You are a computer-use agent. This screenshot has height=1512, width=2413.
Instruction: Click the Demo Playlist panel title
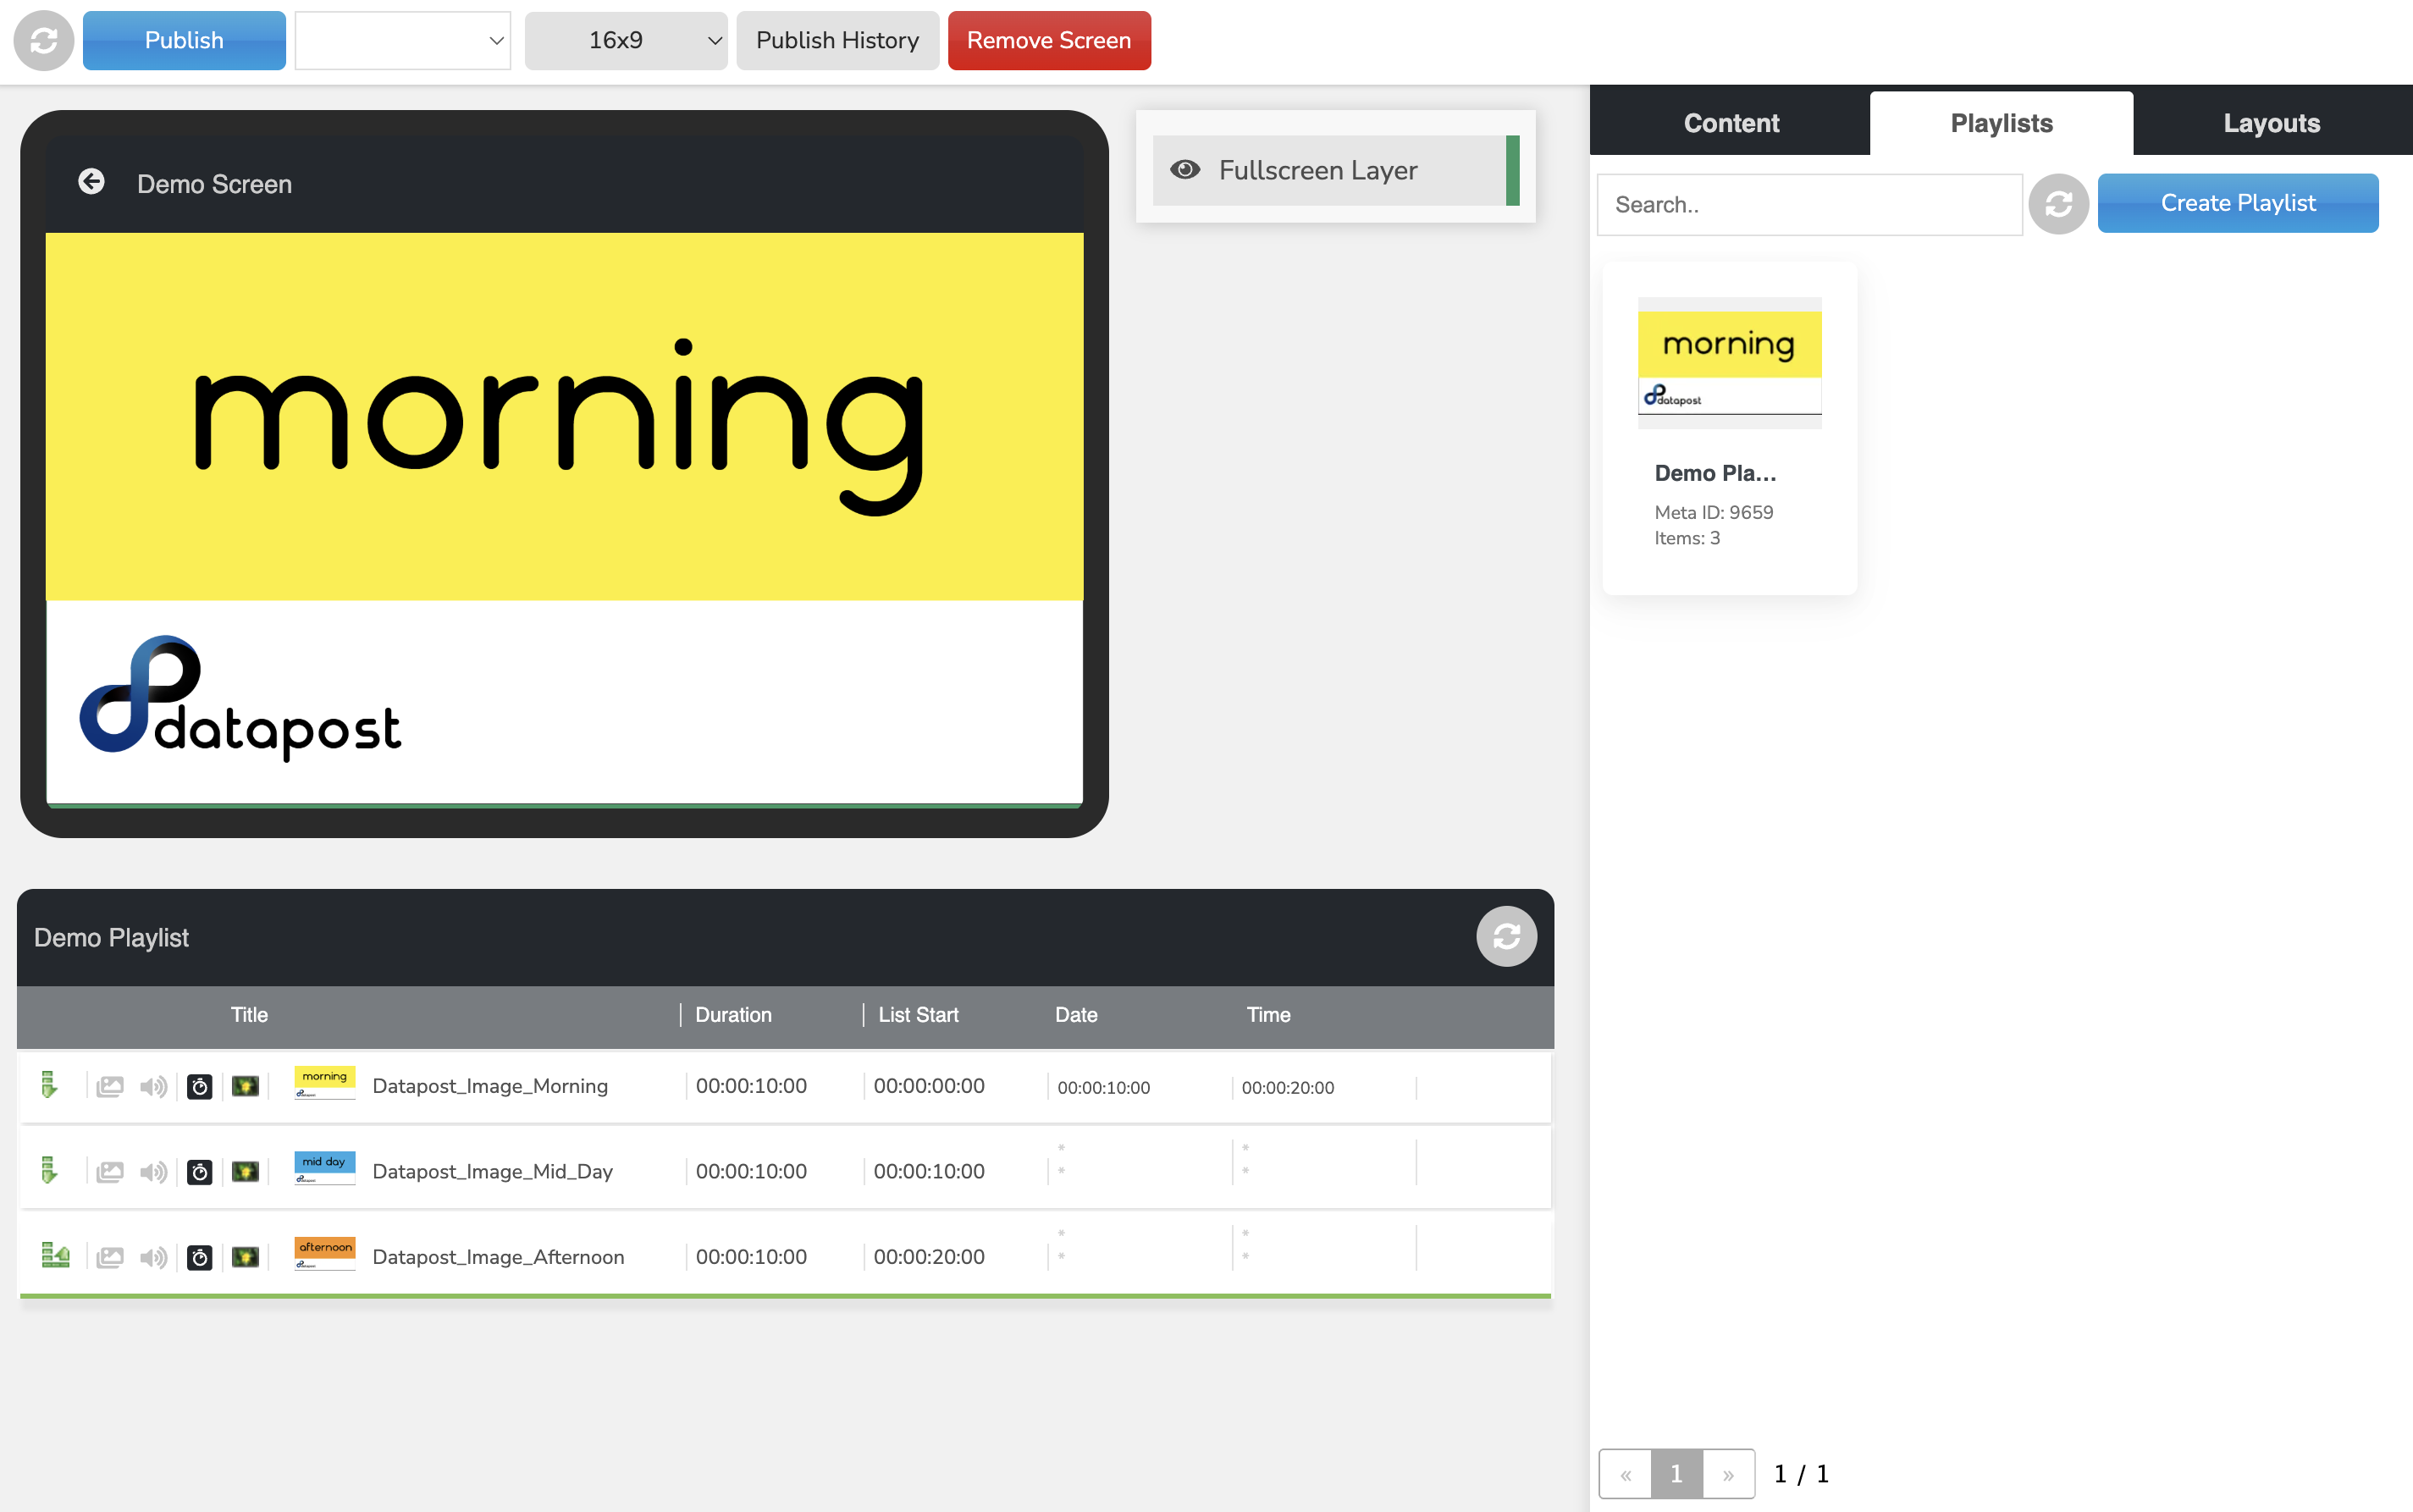point(111,938)
